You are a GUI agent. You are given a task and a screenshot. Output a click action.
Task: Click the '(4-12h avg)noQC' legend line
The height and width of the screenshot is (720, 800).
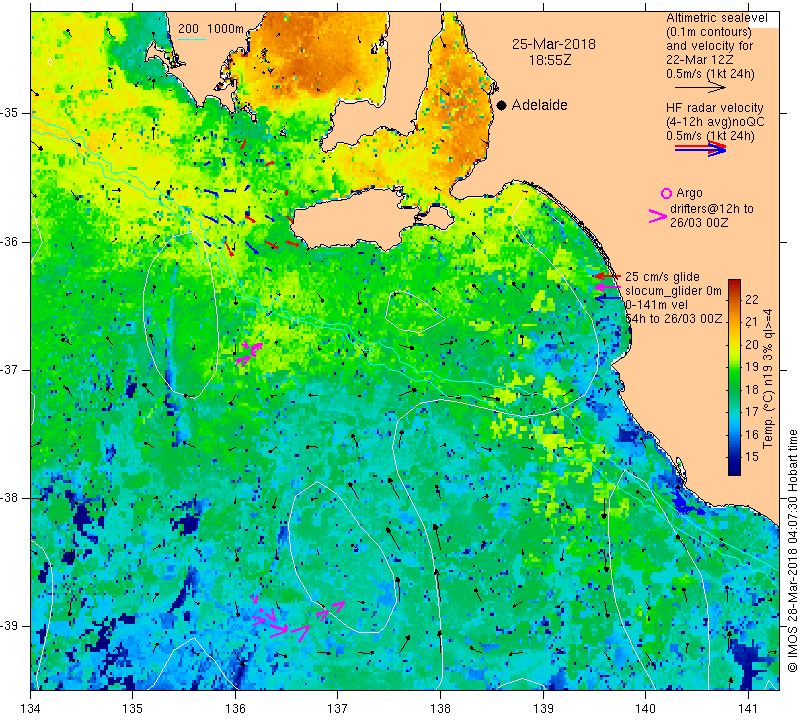[715, 121]
